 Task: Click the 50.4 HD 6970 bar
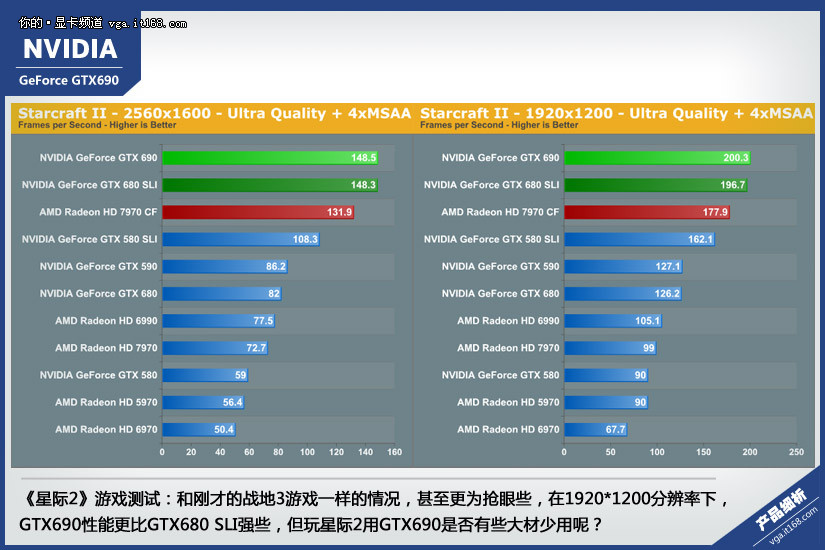click(199, 429)
